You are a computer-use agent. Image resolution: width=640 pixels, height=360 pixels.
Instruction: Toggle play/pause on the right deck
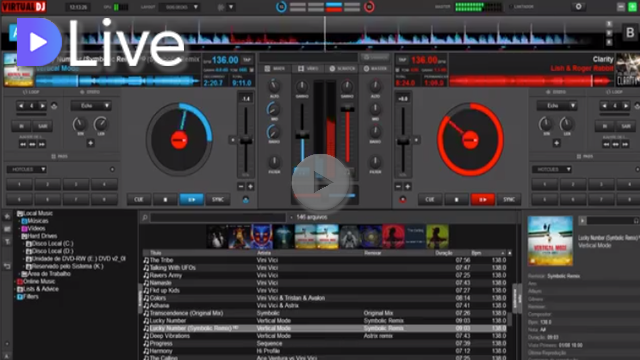(482, 200)
